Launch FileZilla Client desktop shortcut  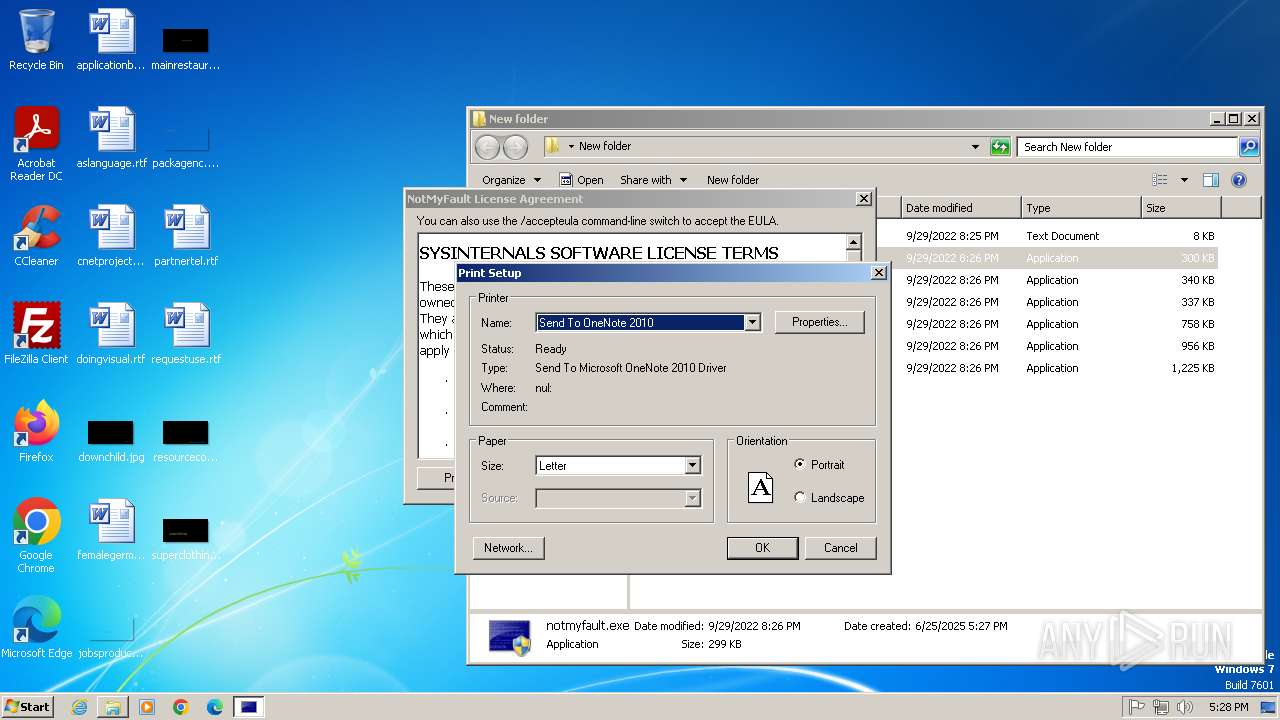(36, 334)
